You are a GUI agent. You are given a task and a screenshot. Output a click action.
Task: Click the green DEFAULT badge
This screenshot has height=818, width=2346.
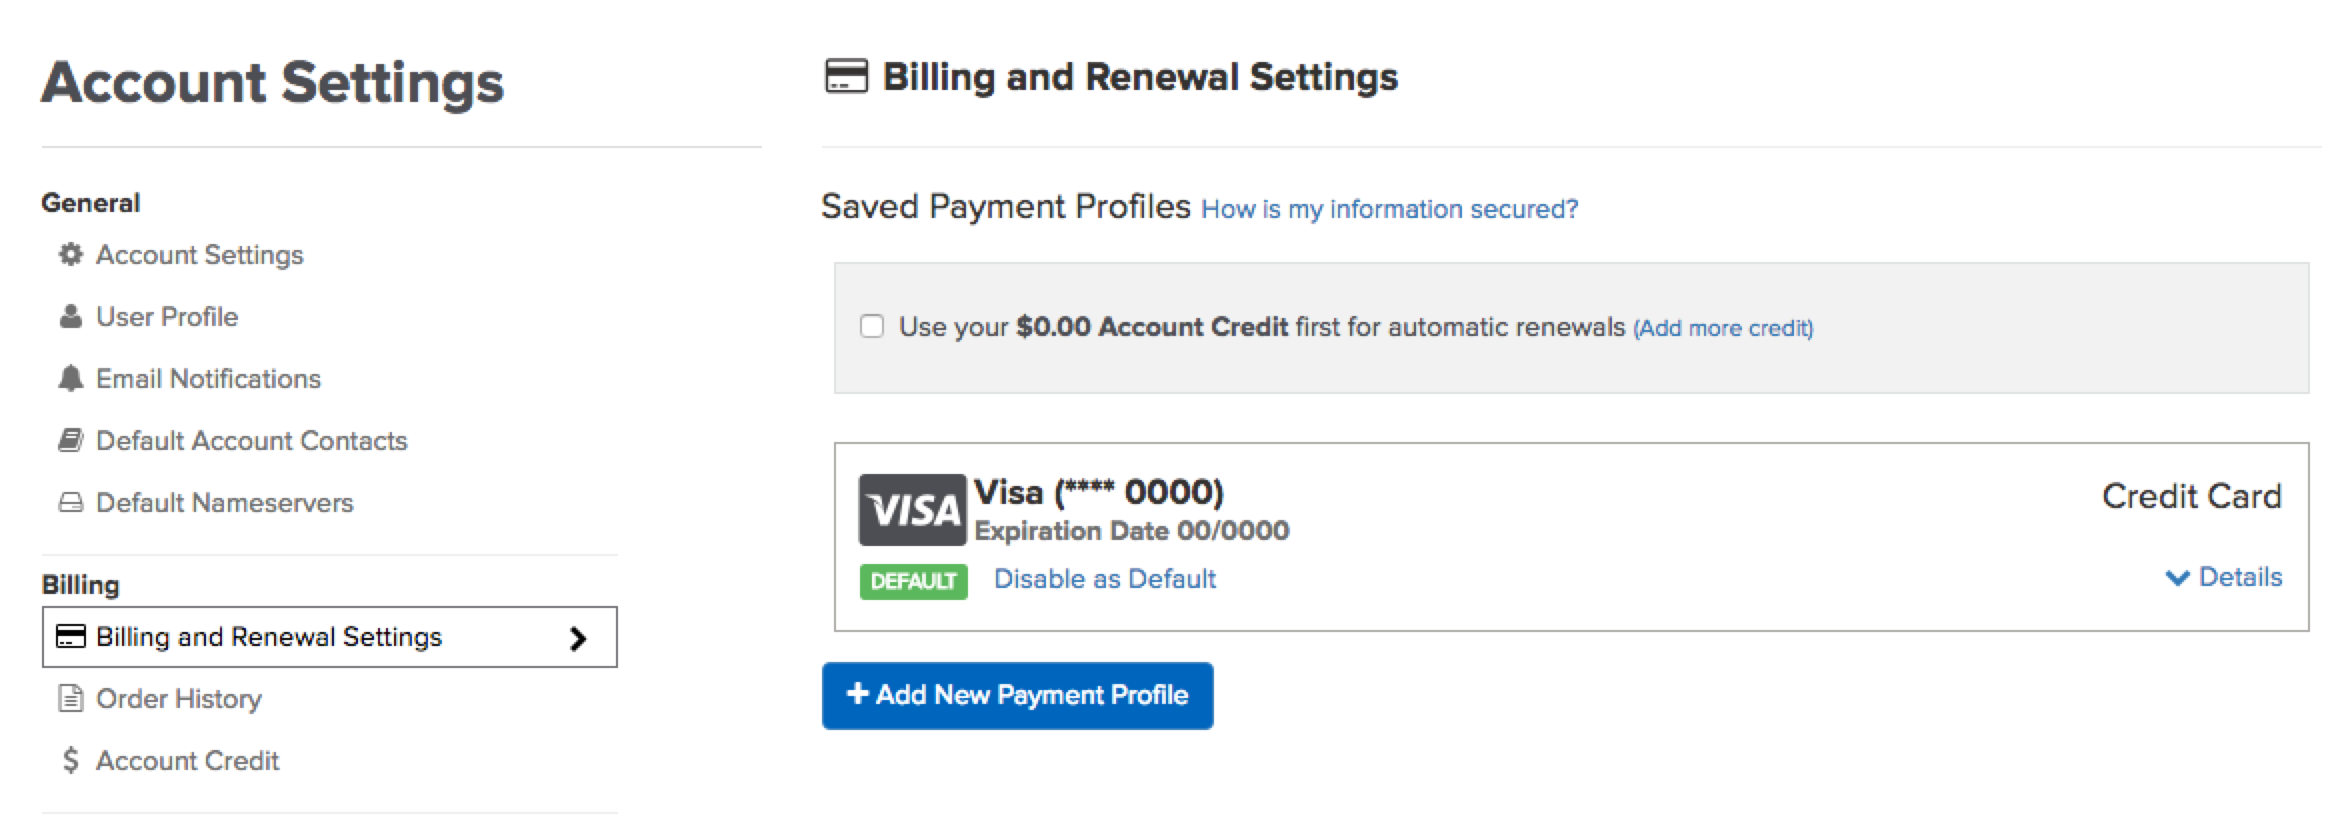pos(914,581)
